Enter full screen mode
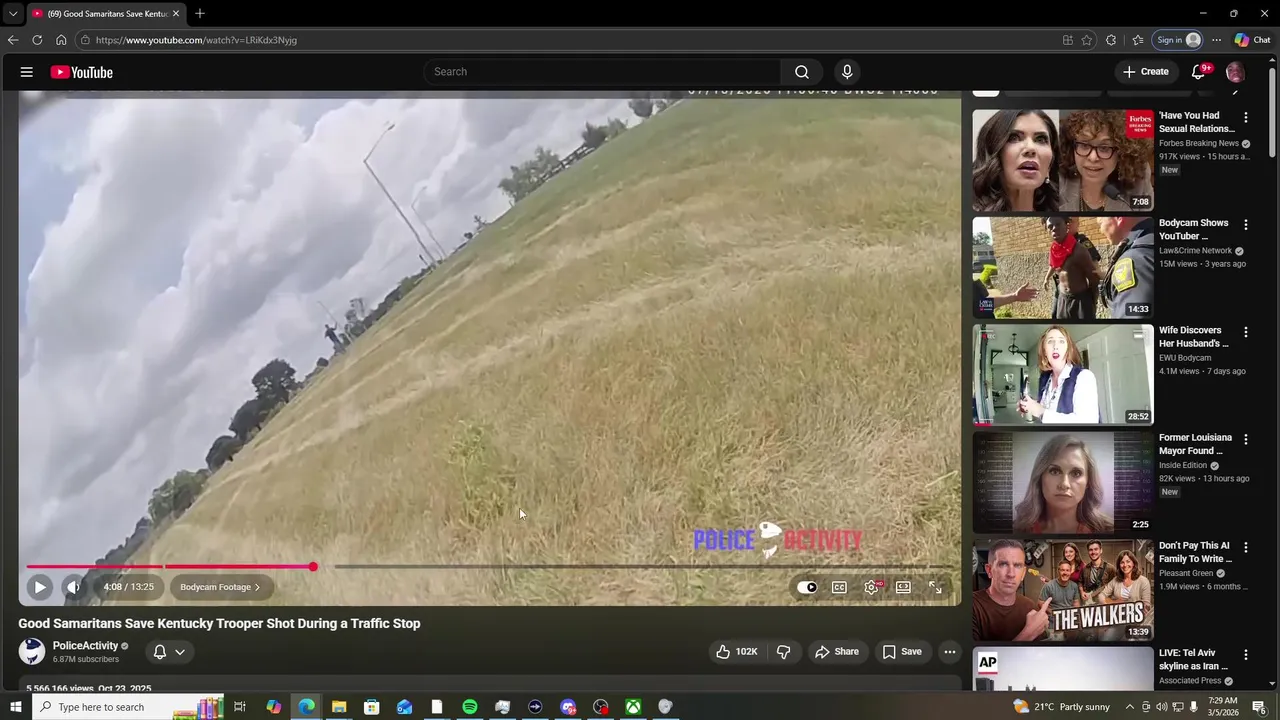 (935, 587)
